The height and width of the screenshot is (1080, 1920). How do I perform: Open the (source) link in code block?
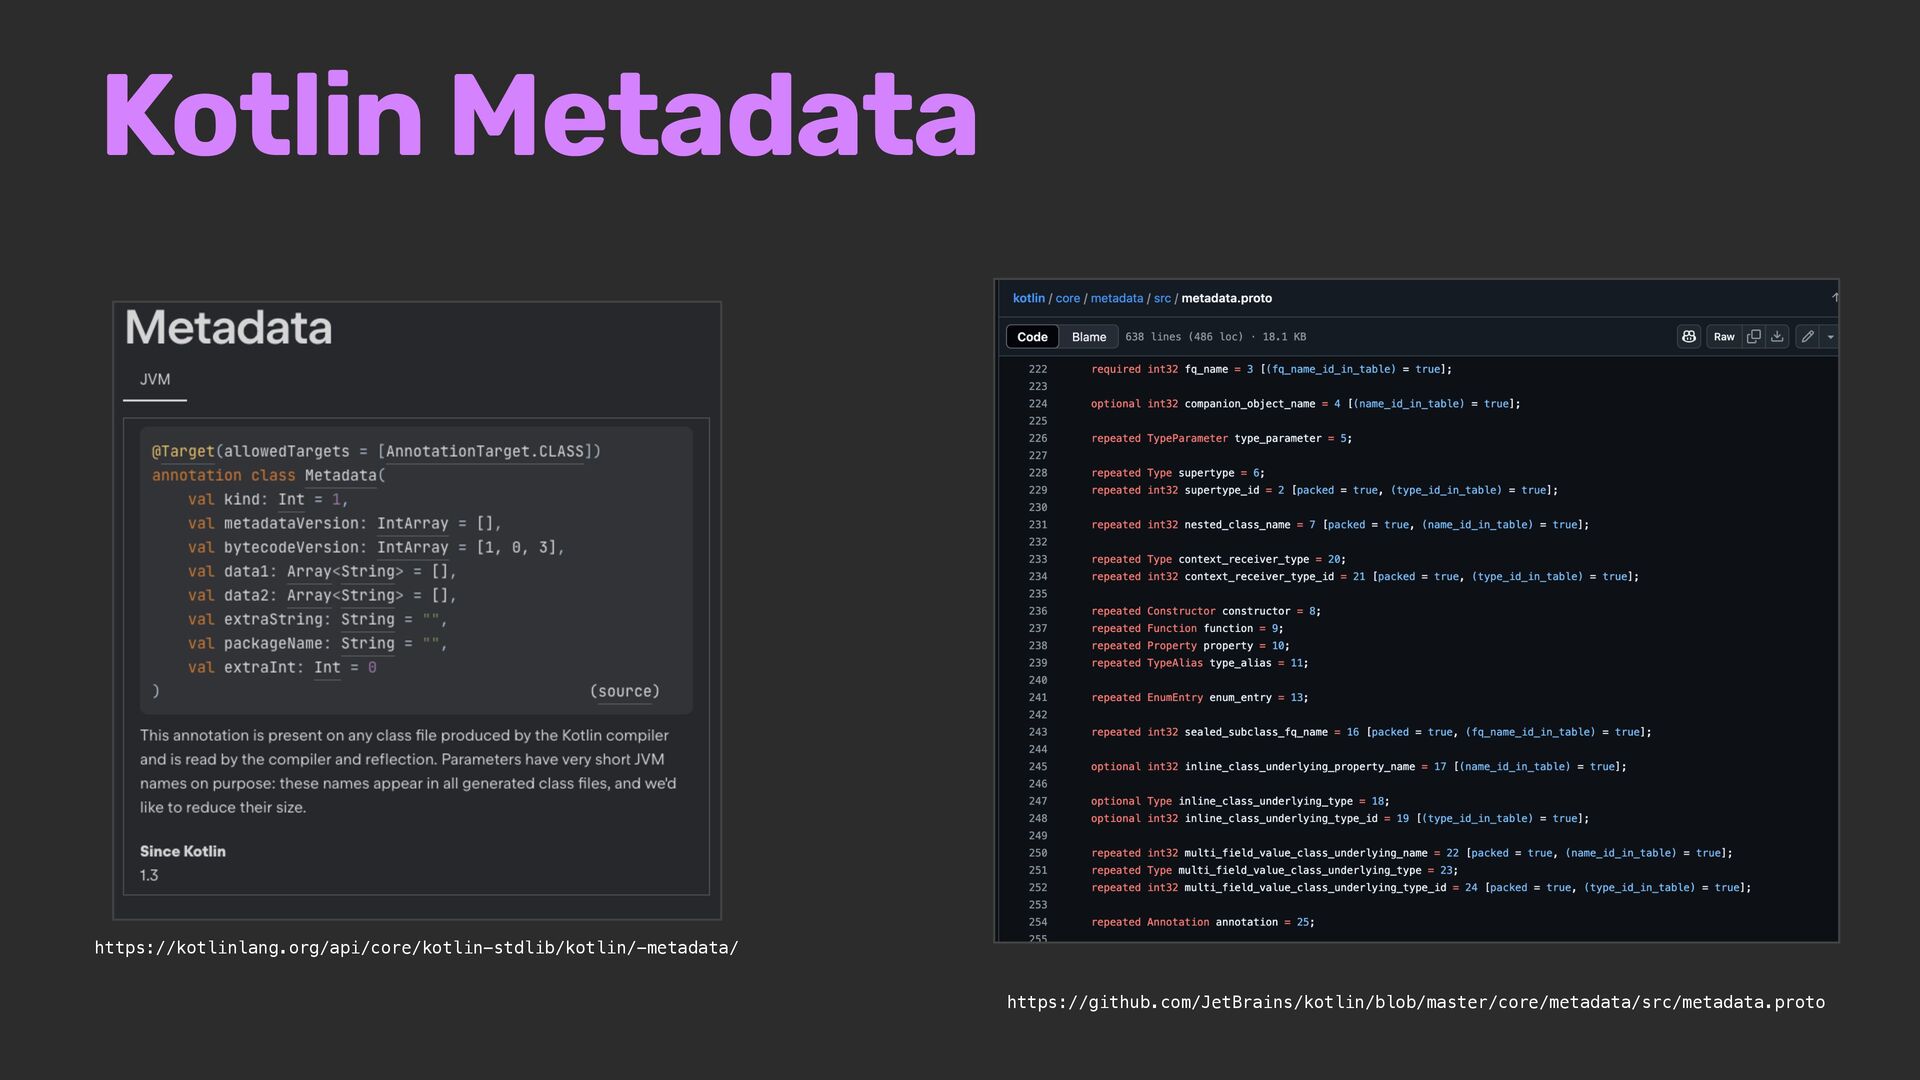point(625,691)
